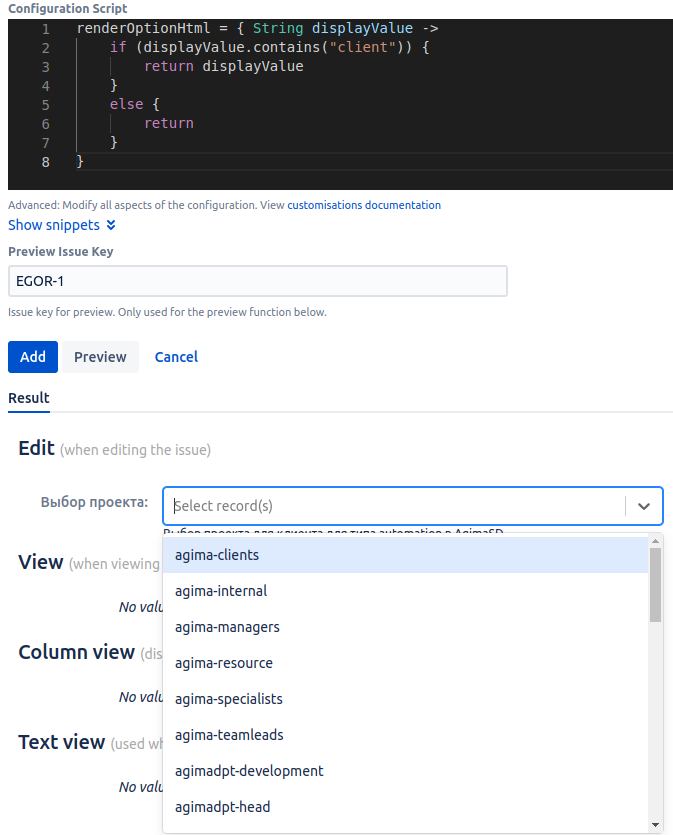Cancel the configuration form
673x835 pixels.
[x=176, y=357]
